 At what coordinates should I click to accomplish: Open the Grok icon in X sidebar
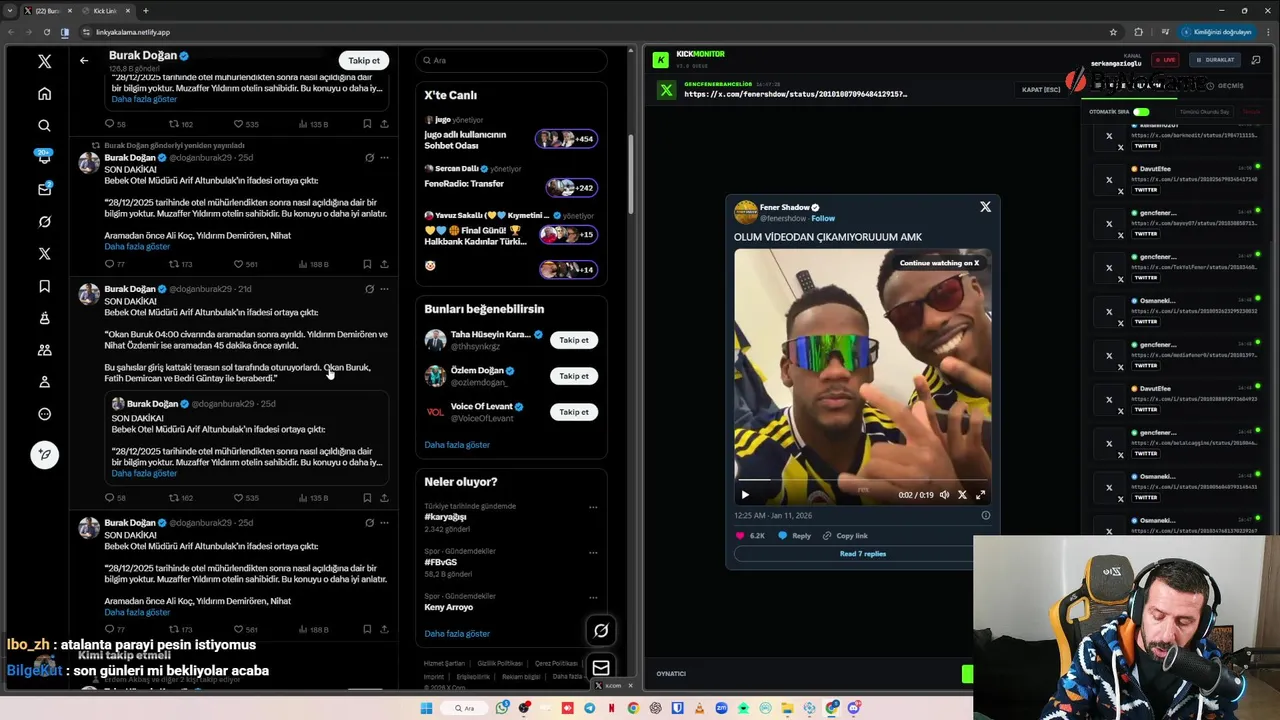[44, 222]
